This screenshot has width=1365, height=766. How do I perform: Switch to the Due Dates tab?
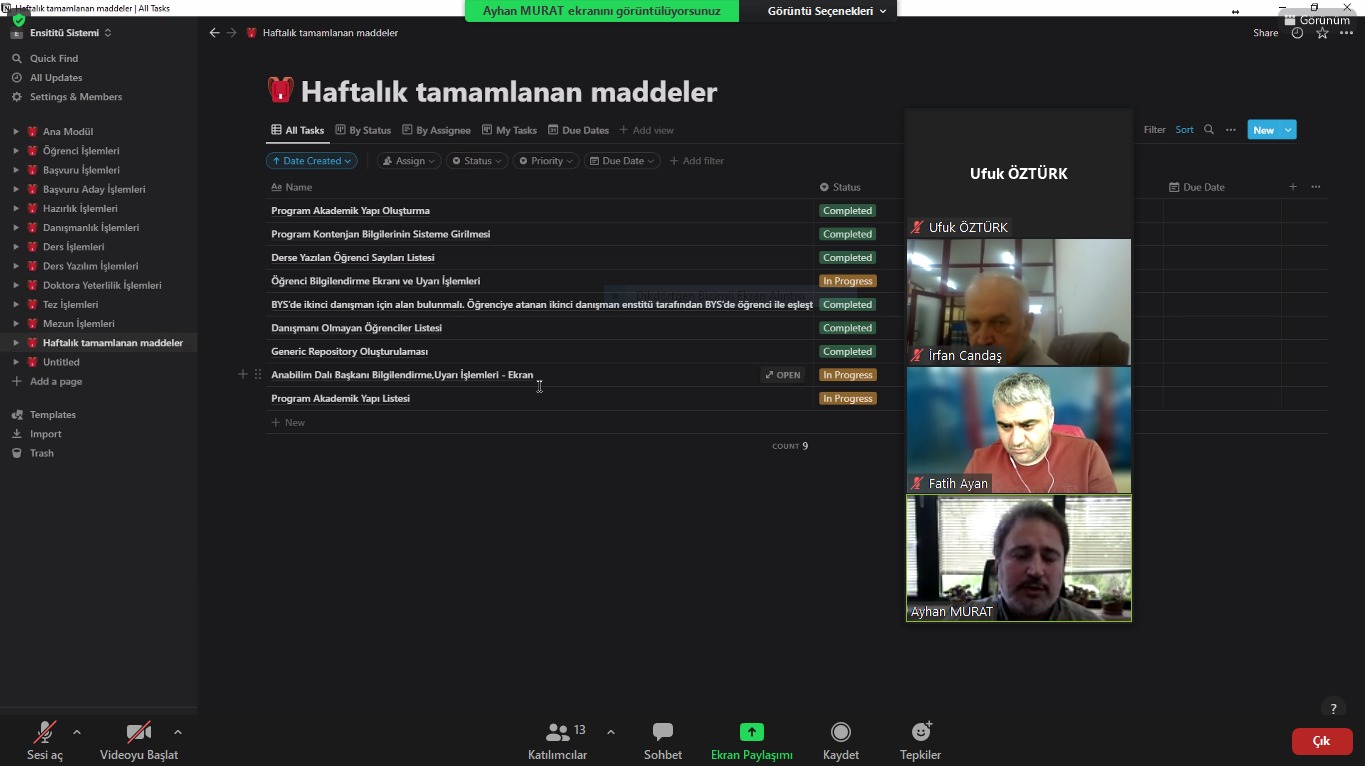(x=578, y=130)
